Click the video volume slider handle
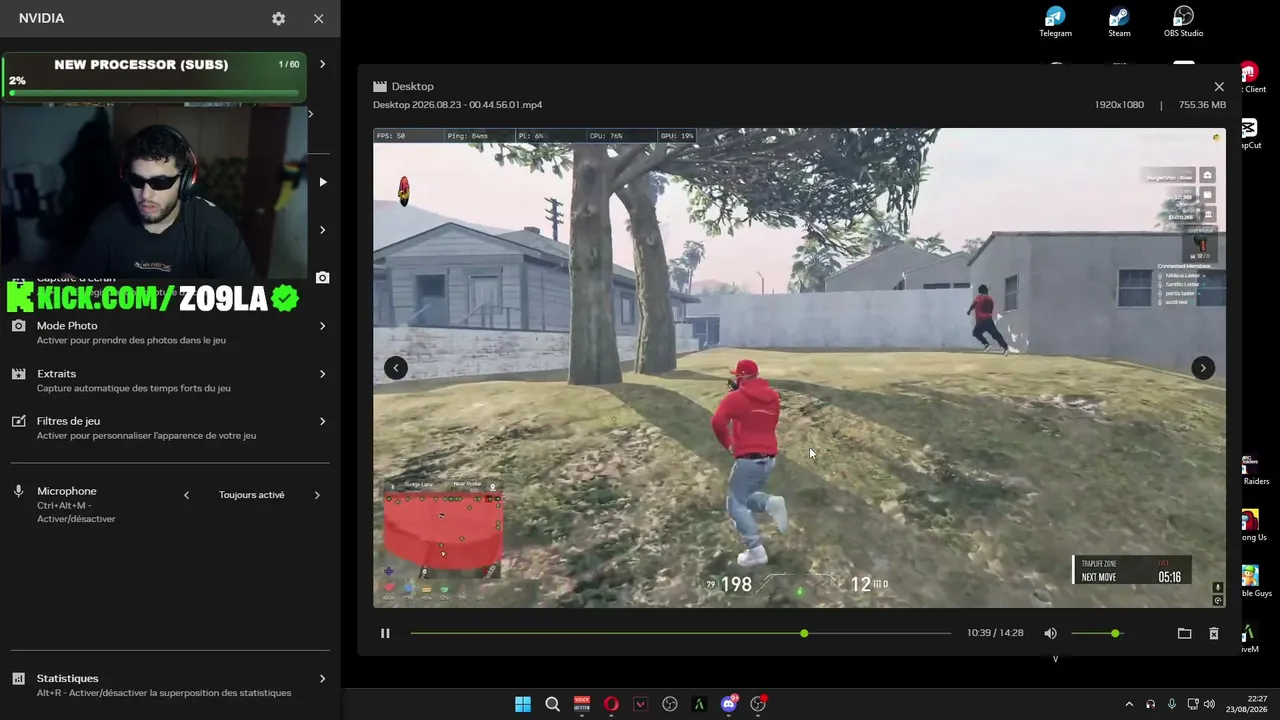The image size is (1280, 720). pyautogui.click(x=1115, y=633)
